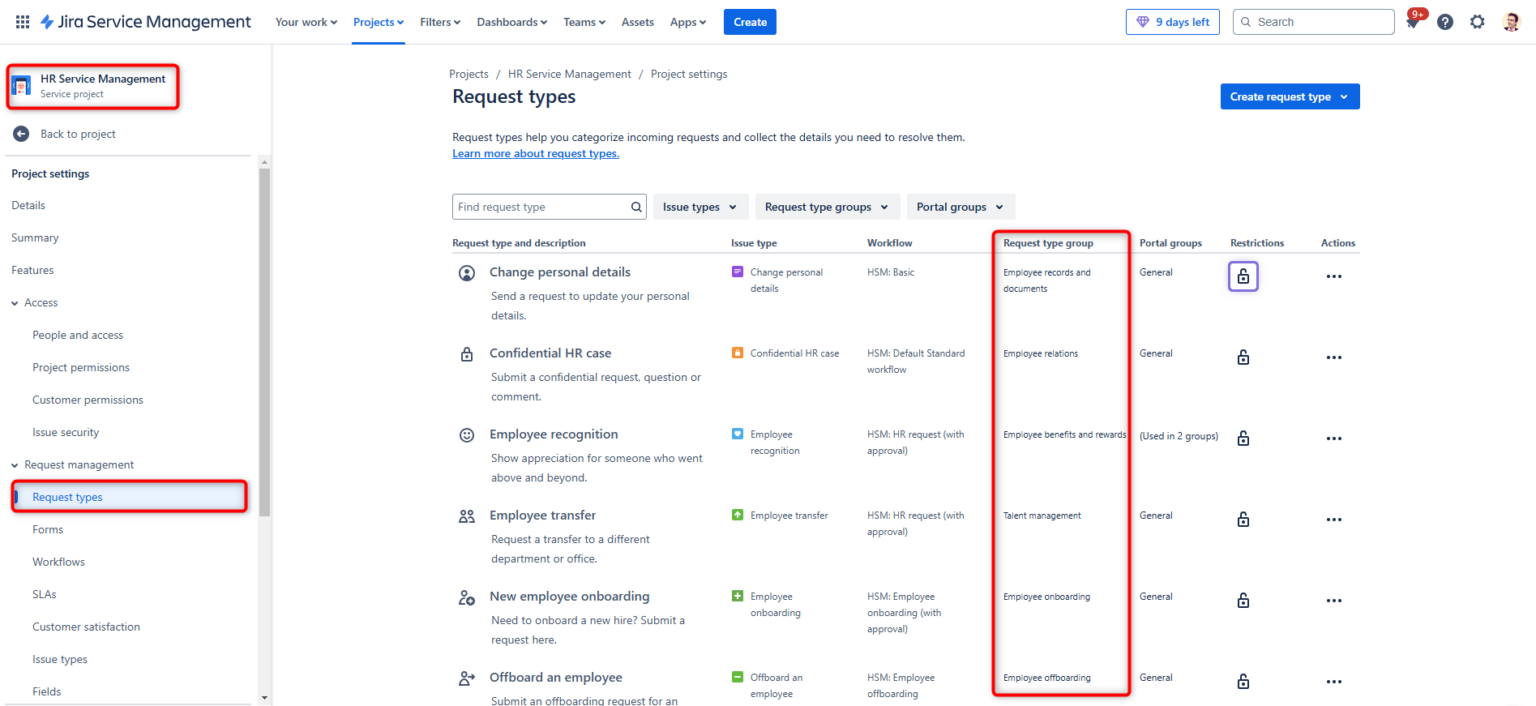Switch to the Workflows settings section
Viewport: 1536px width, 706px height.
(x=58, y=561)
